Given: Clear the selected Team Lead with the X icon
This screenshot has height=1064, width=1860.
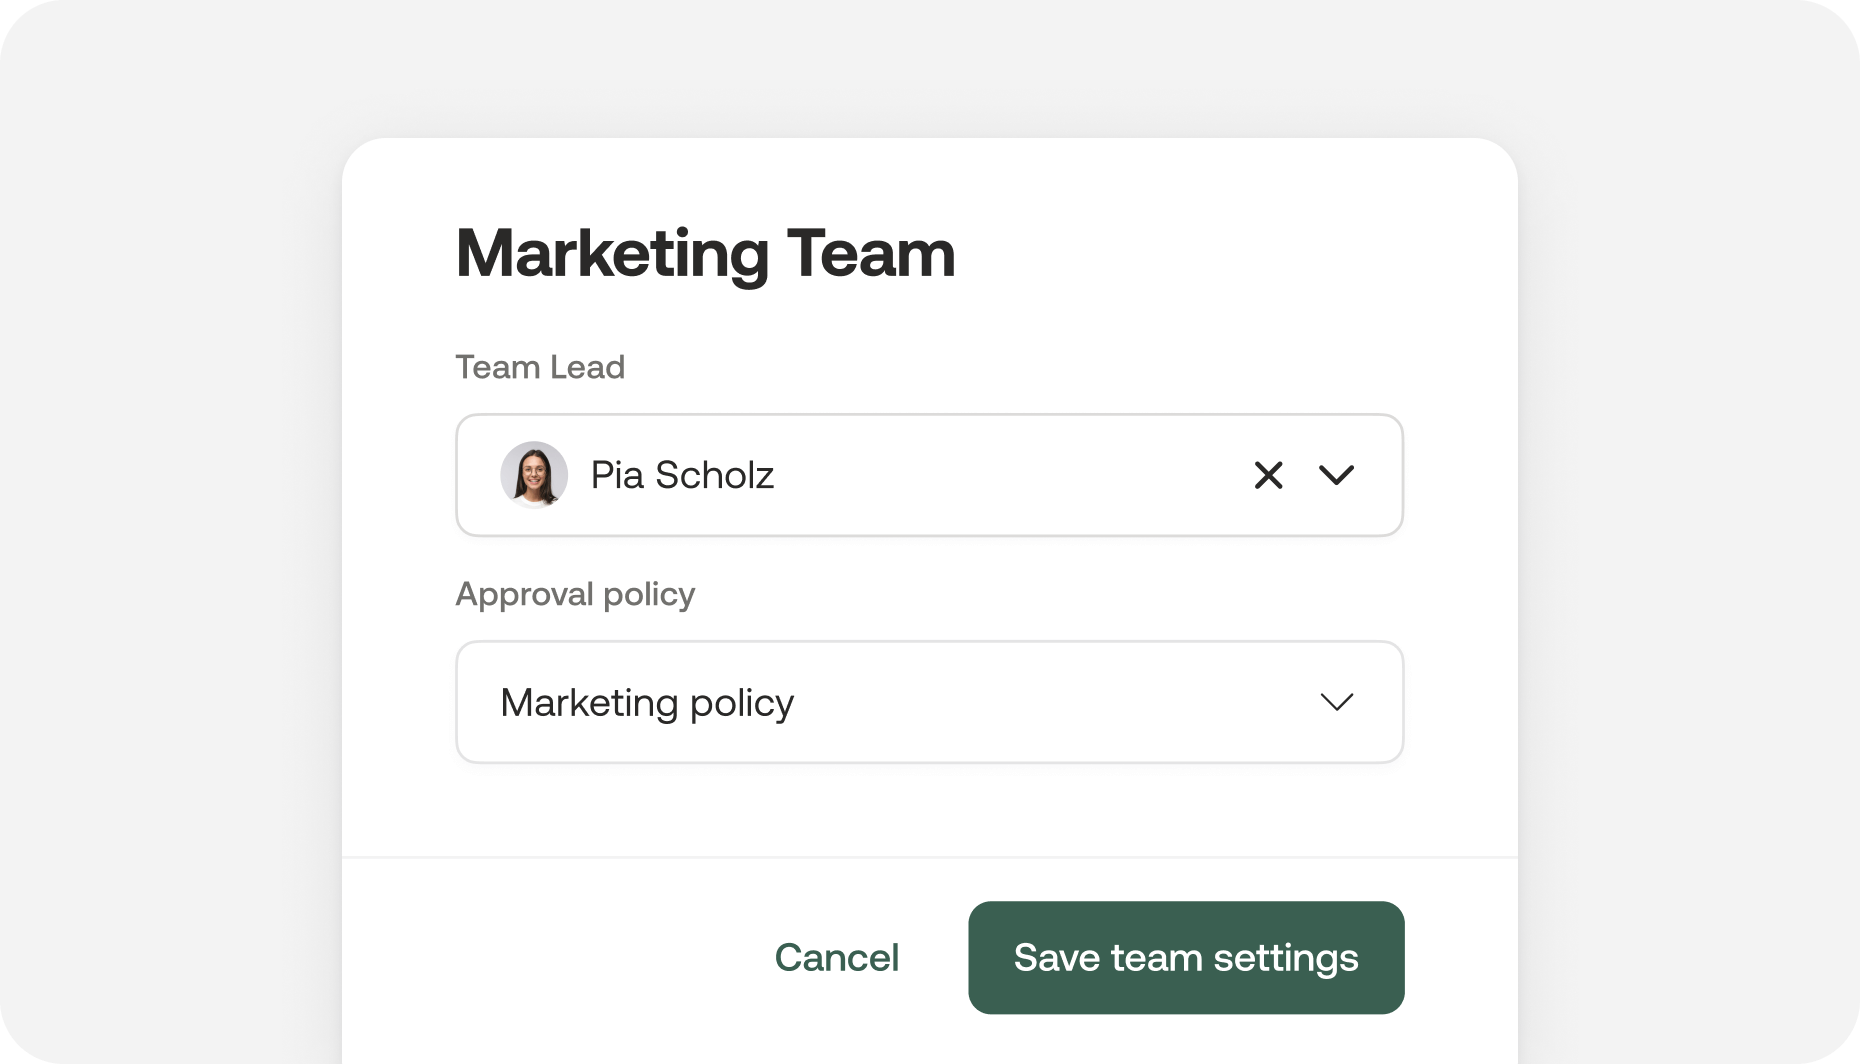Looking at the screenshot, I should [1268, 475].
